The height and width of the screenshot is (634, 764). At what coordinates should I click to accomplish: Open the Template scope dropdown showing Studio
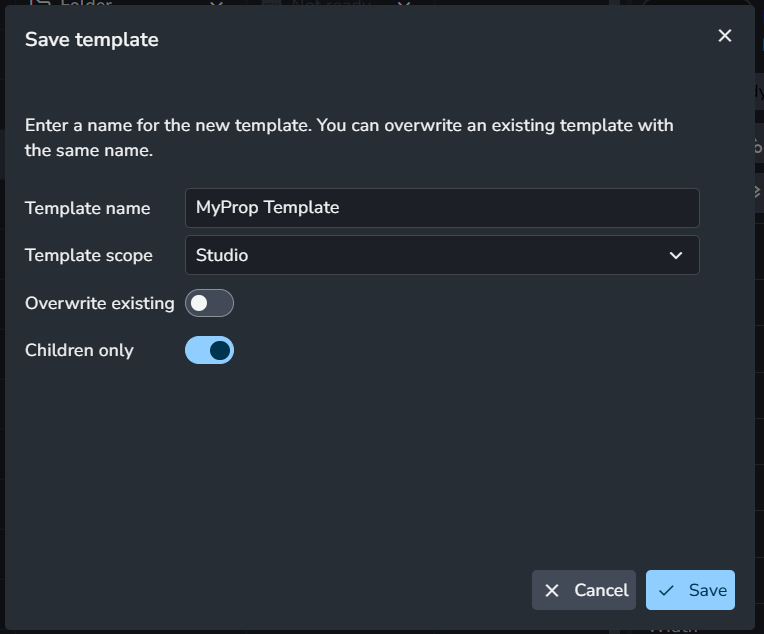click(442, 255)
